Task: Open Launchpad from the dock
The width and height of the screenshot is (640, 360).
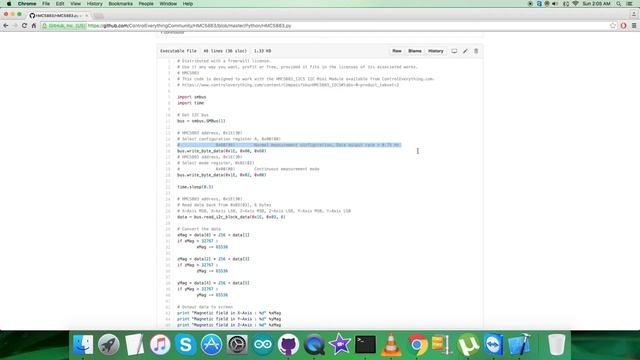Action: click(x=109, y=345)
